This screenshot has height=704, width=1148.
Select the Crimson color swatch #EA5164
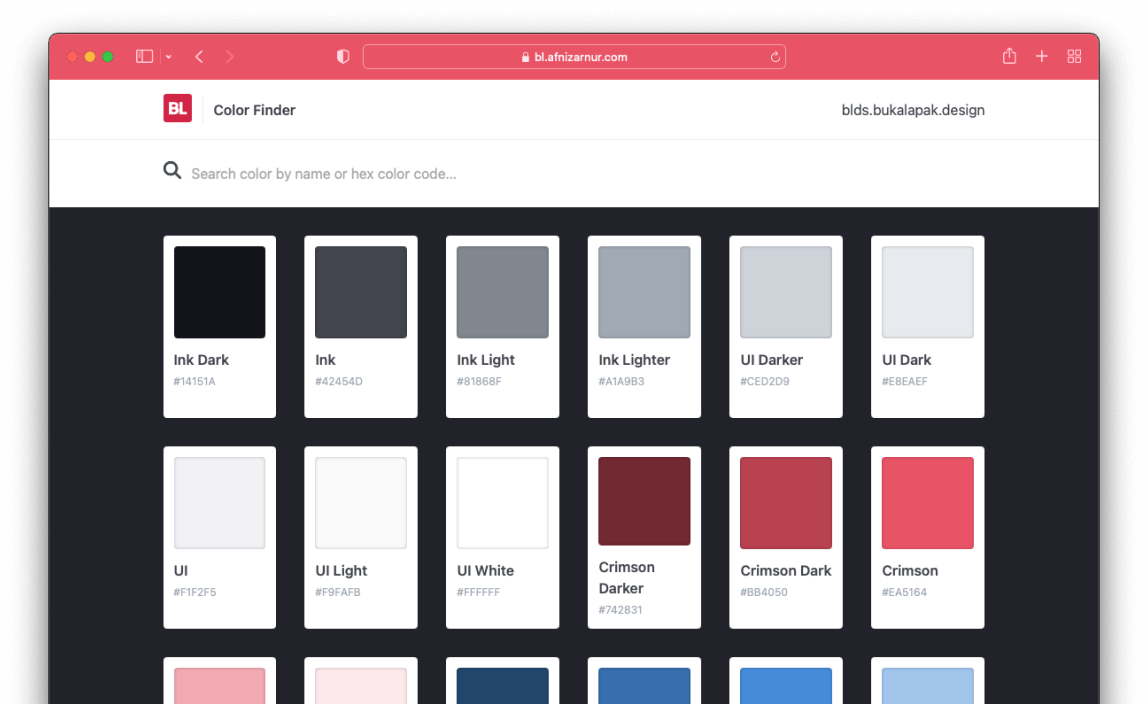tap(928, 503)
